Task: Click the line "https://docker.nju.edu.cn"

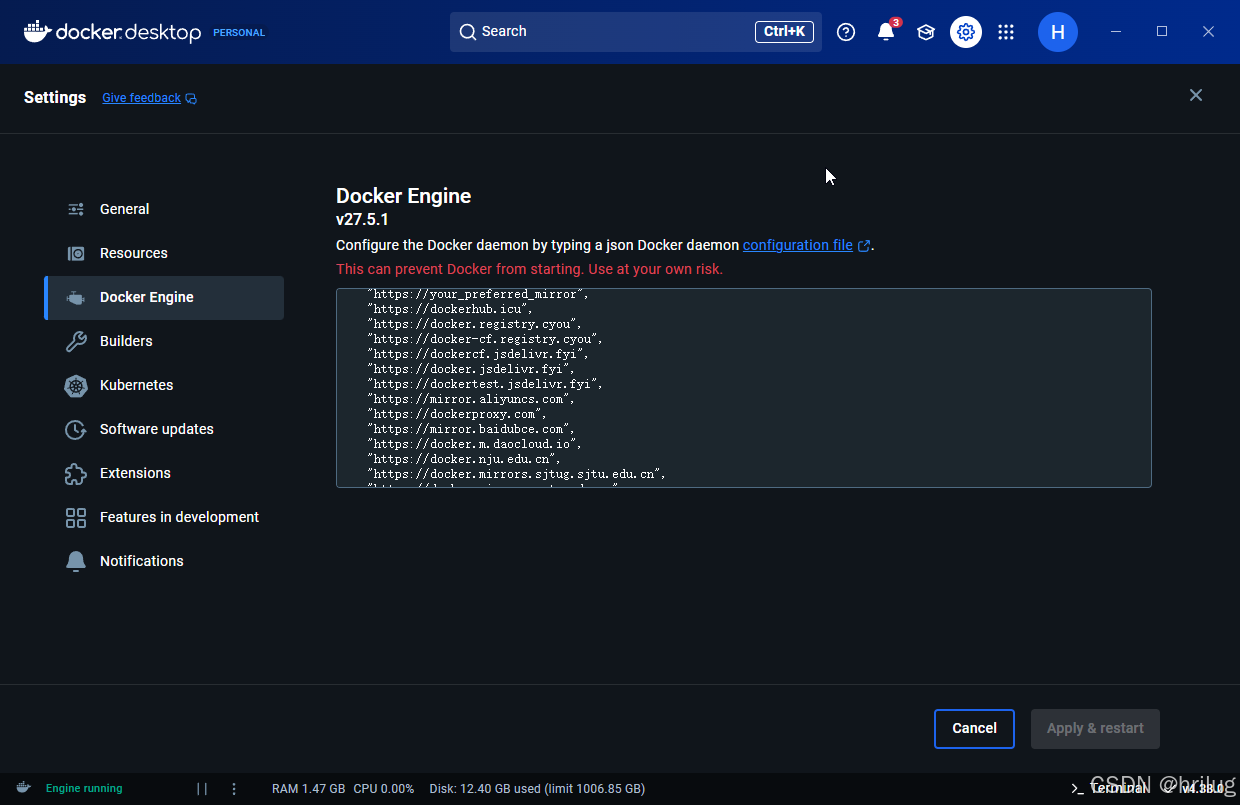Action: pyautogui.click(x=464, y=459)
